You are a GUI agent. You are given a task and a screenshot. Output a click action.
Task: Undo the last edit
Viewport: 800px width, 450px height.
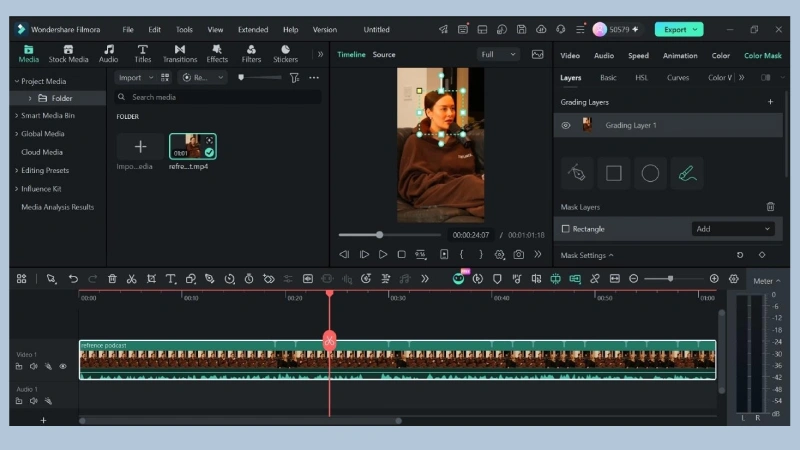click(73, 279)
